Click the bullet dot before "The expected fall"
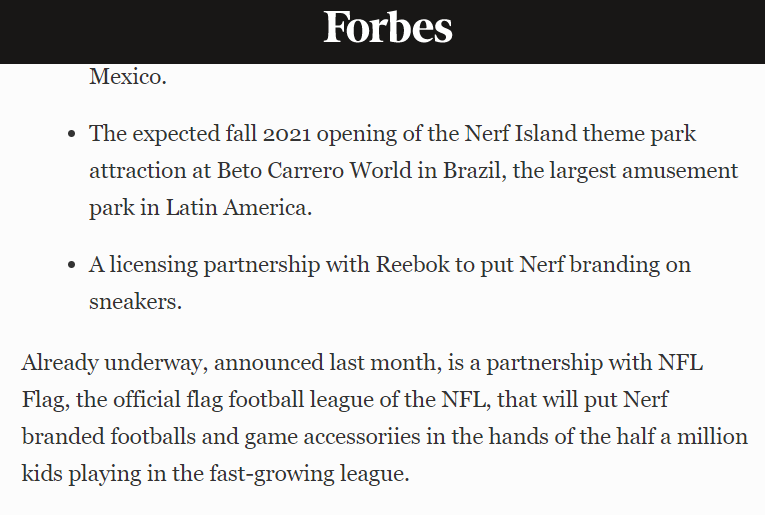 71,134
